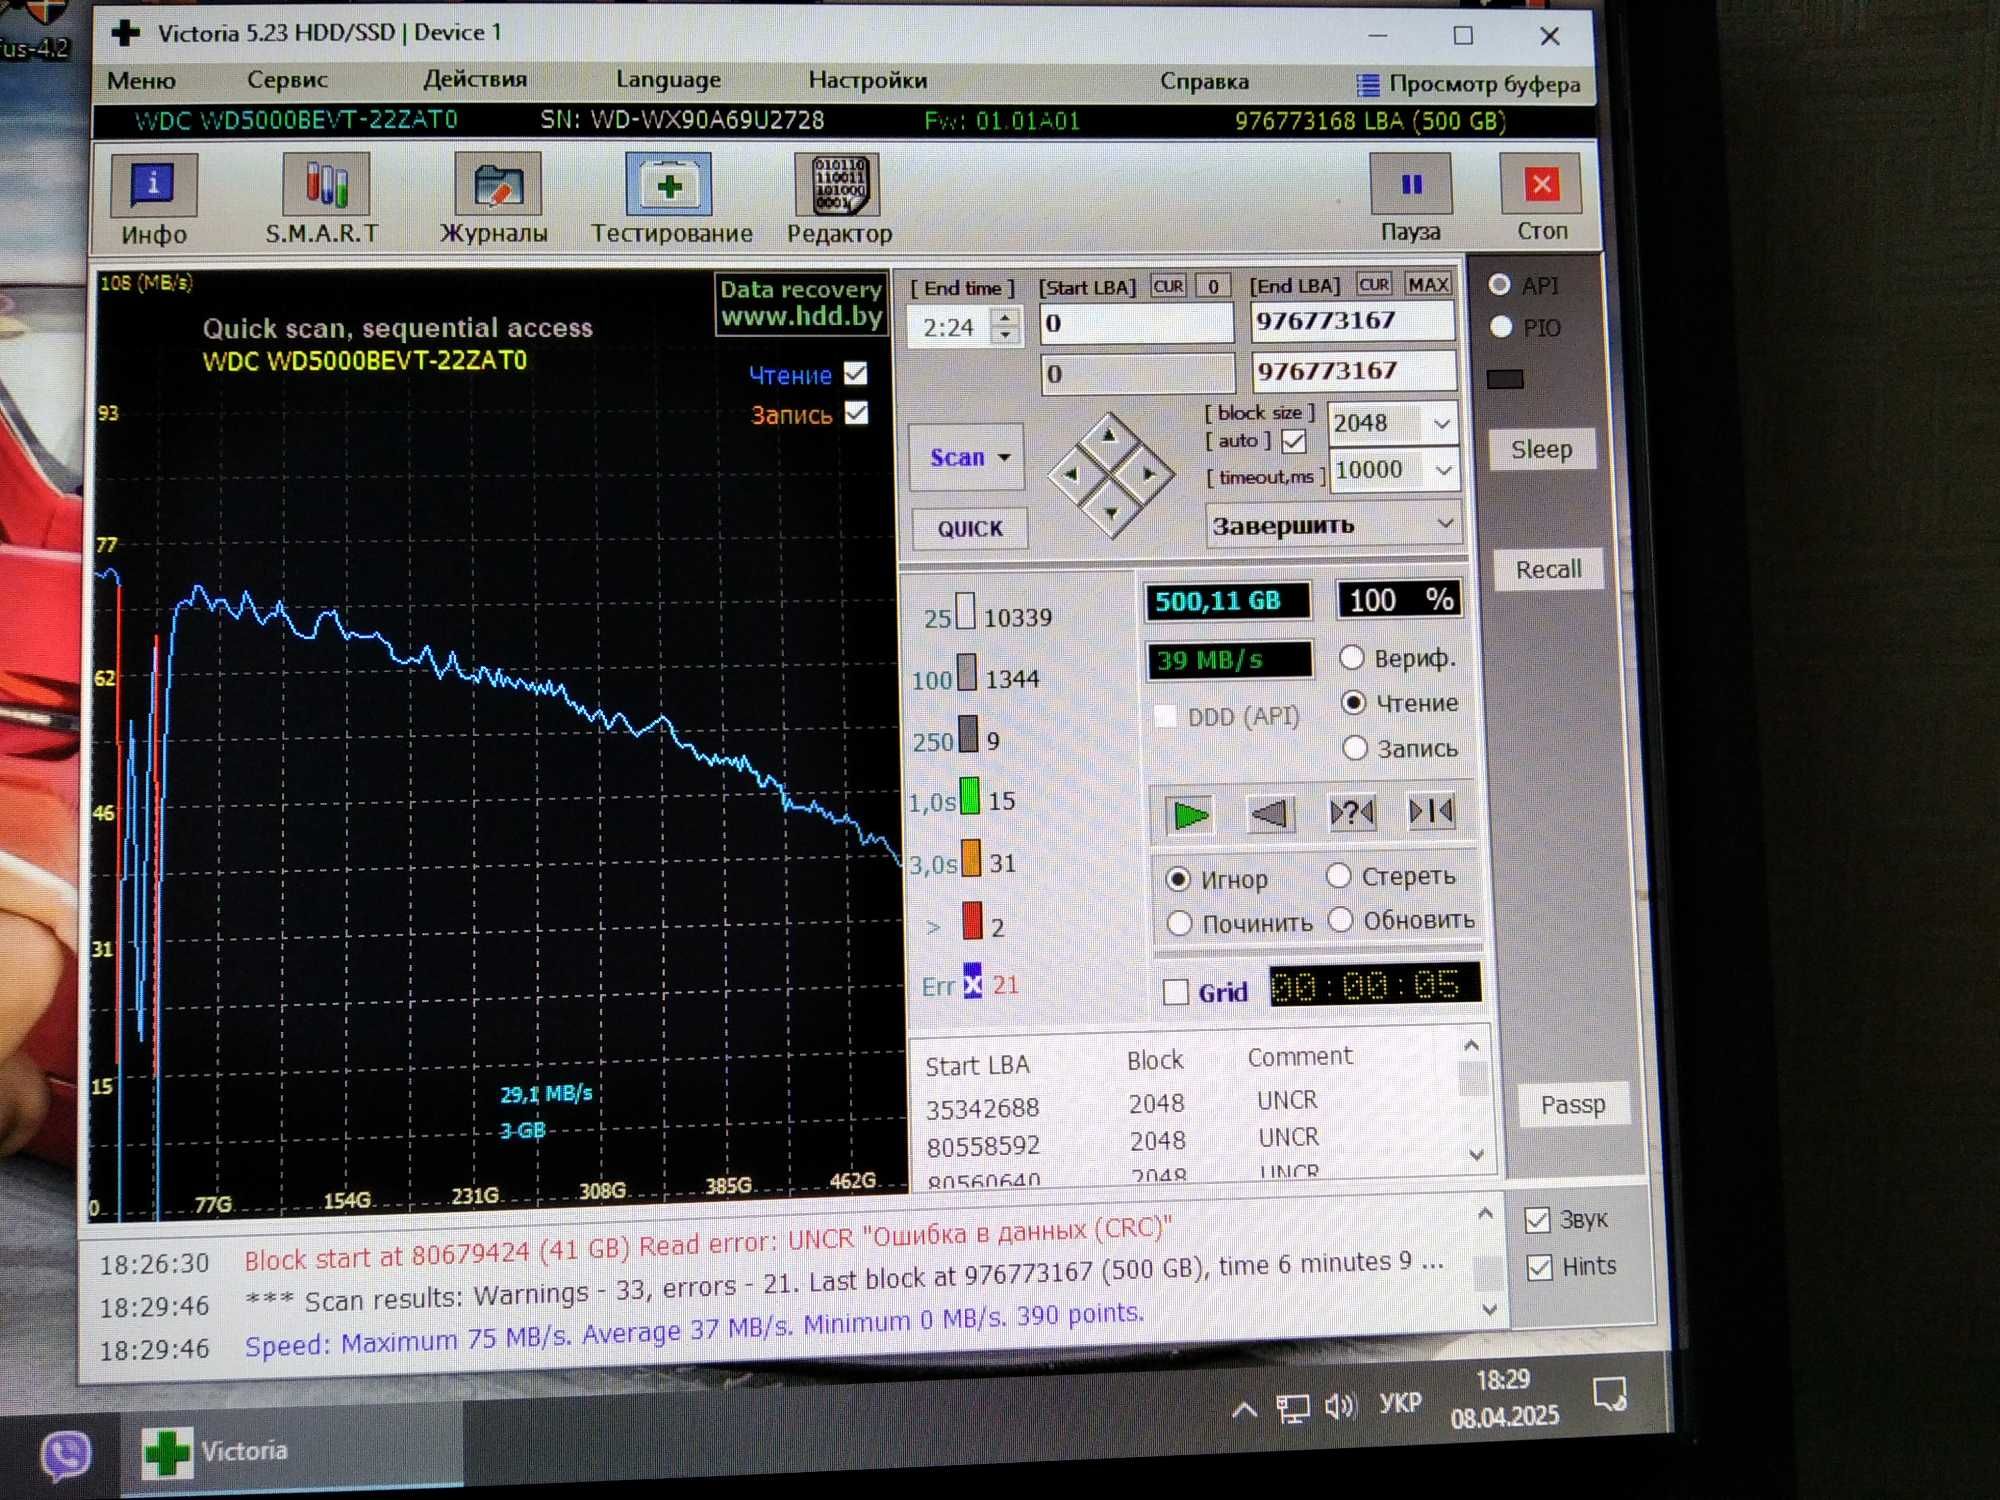This screenshot has width=2000, height=1500.
Task: Click the backward scan direction arrow
Action: coord(1270,813)
